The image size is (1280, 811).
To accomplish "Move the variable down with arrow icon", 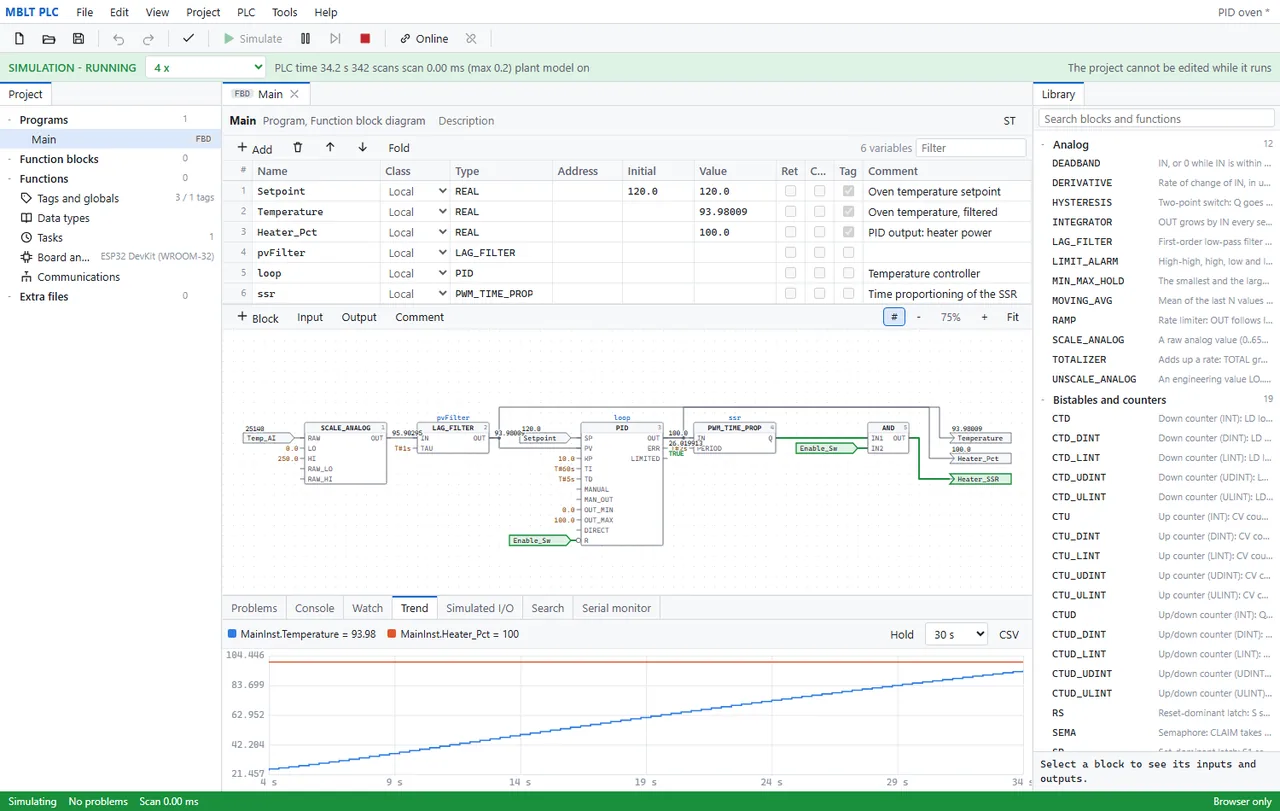I will [x=362, y=148].
